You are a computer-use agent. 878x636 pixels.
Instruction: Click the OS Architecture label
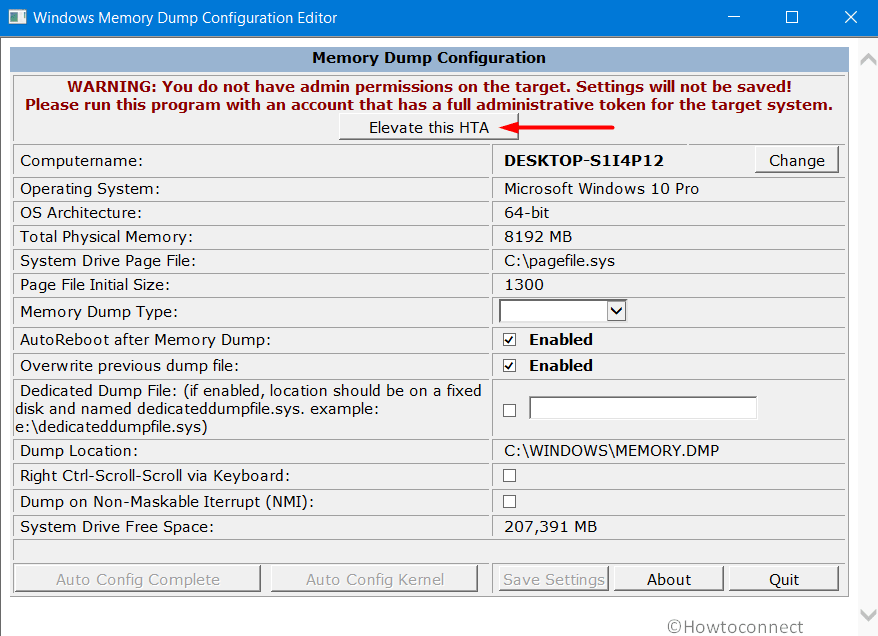81,213
